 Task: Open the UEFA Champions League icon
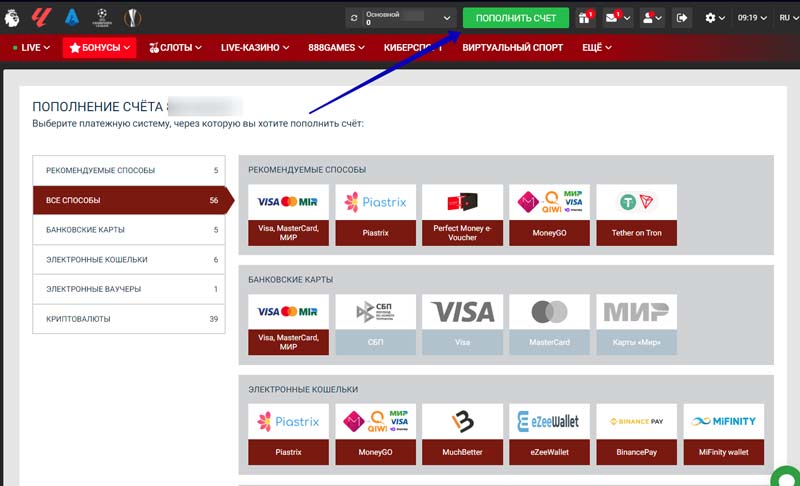pos(101,17)
